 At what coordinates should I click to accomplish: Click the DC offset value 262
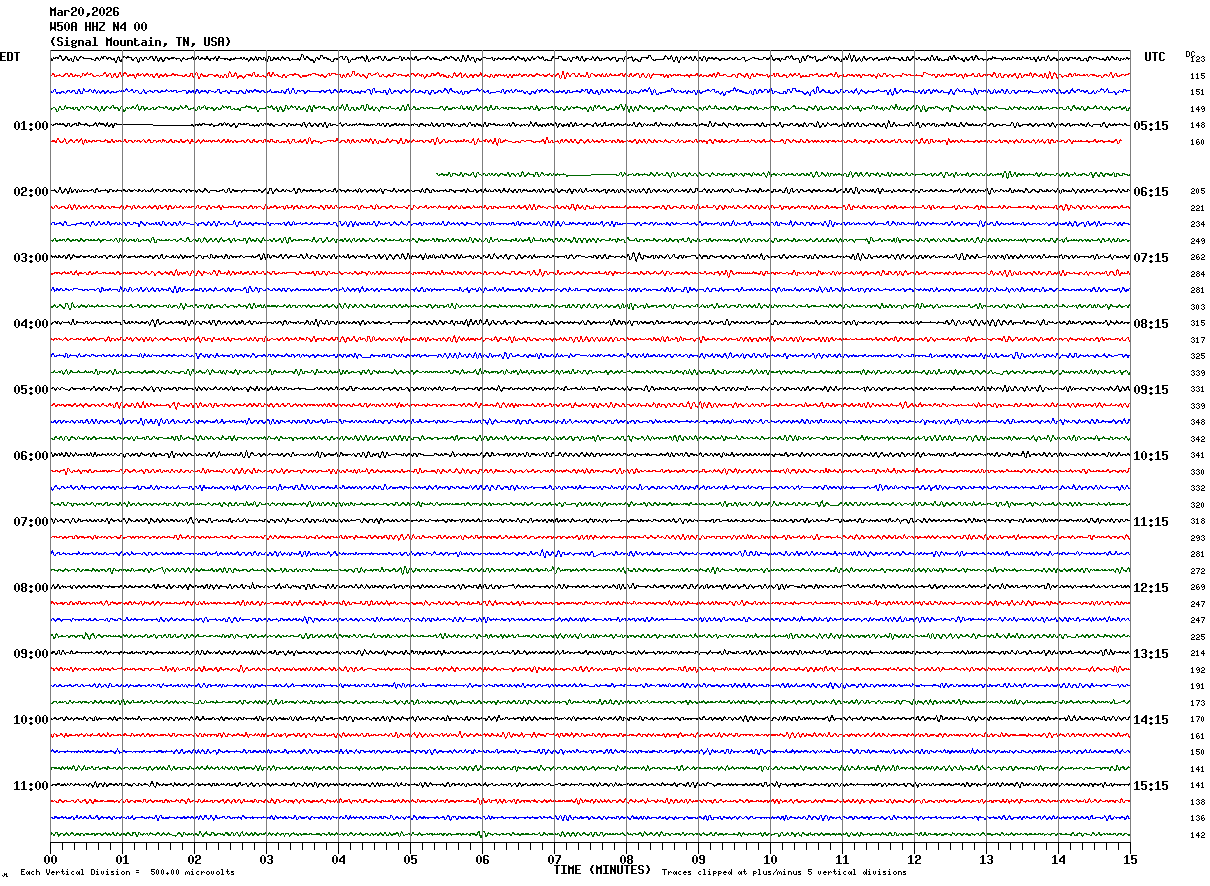point(1197,257)
